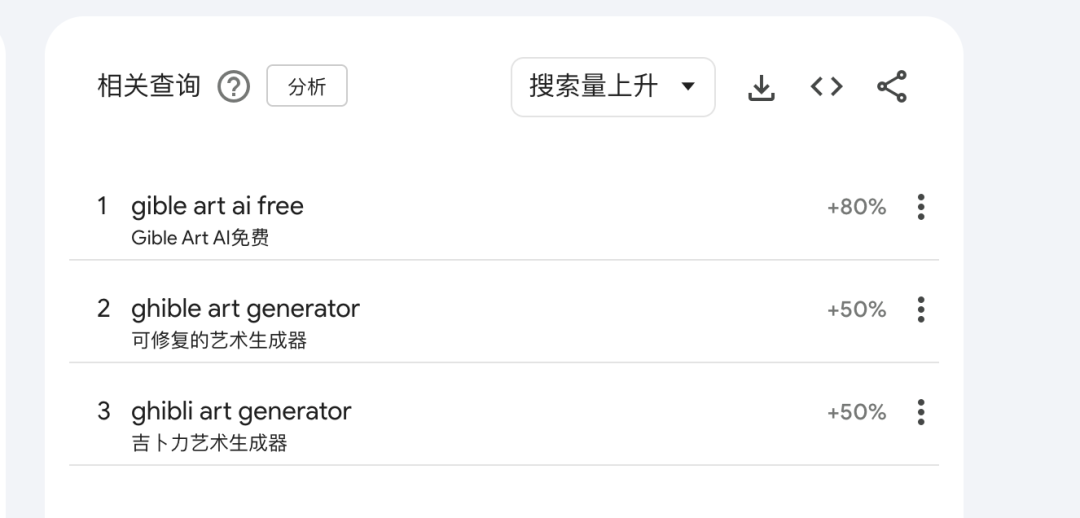Open query gible art ai free

point(217,206)
